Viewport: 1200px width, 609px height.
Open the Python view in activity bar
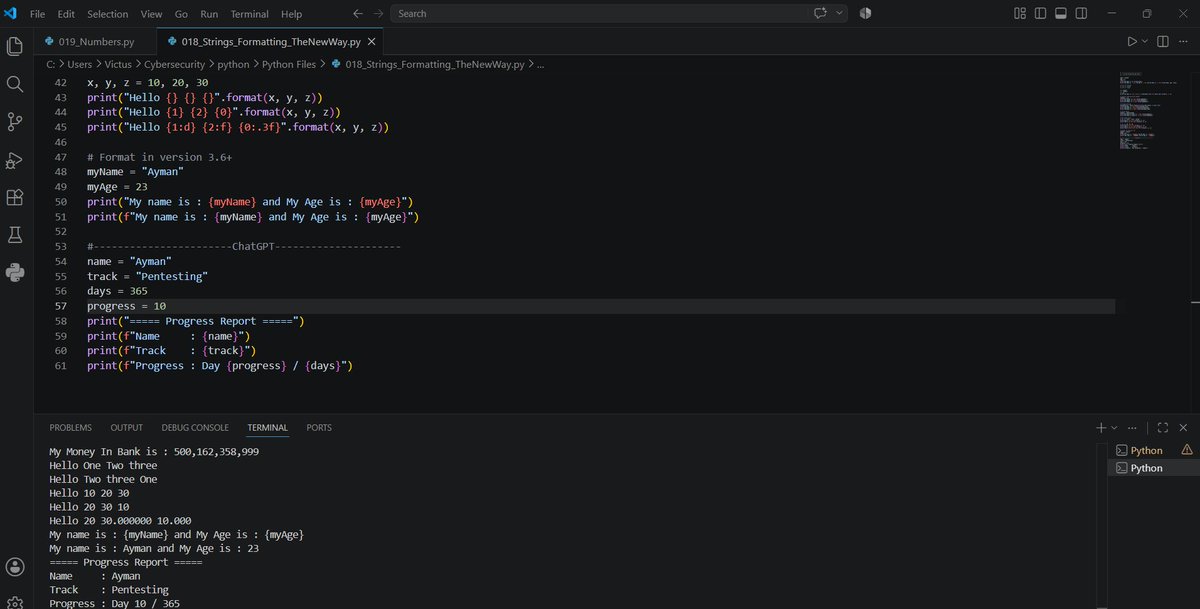click(15, 272)
